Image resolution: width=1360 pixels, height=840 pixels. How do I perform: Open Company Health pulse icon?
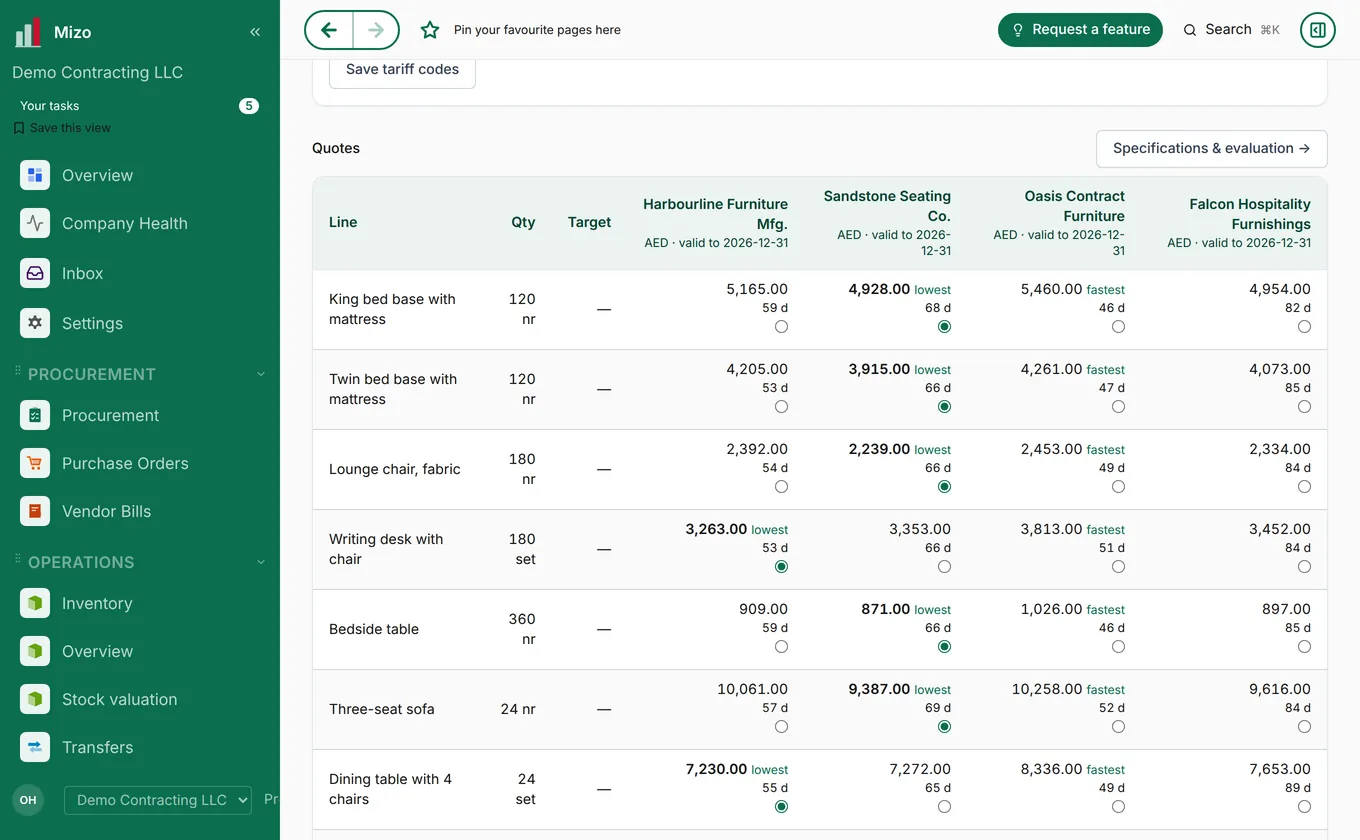[35, 223]
